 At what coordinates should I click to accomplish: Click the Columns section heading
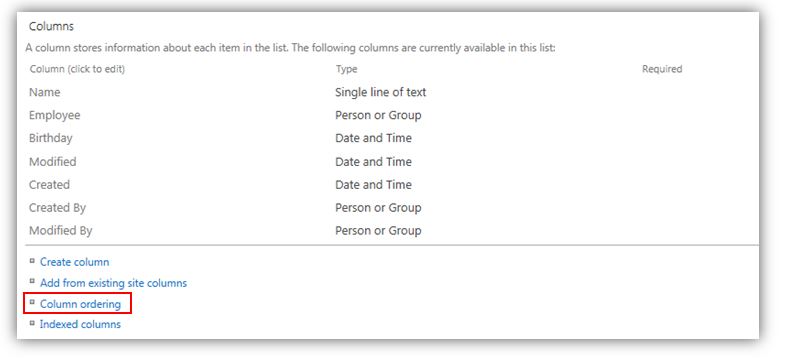click(51, 26)
